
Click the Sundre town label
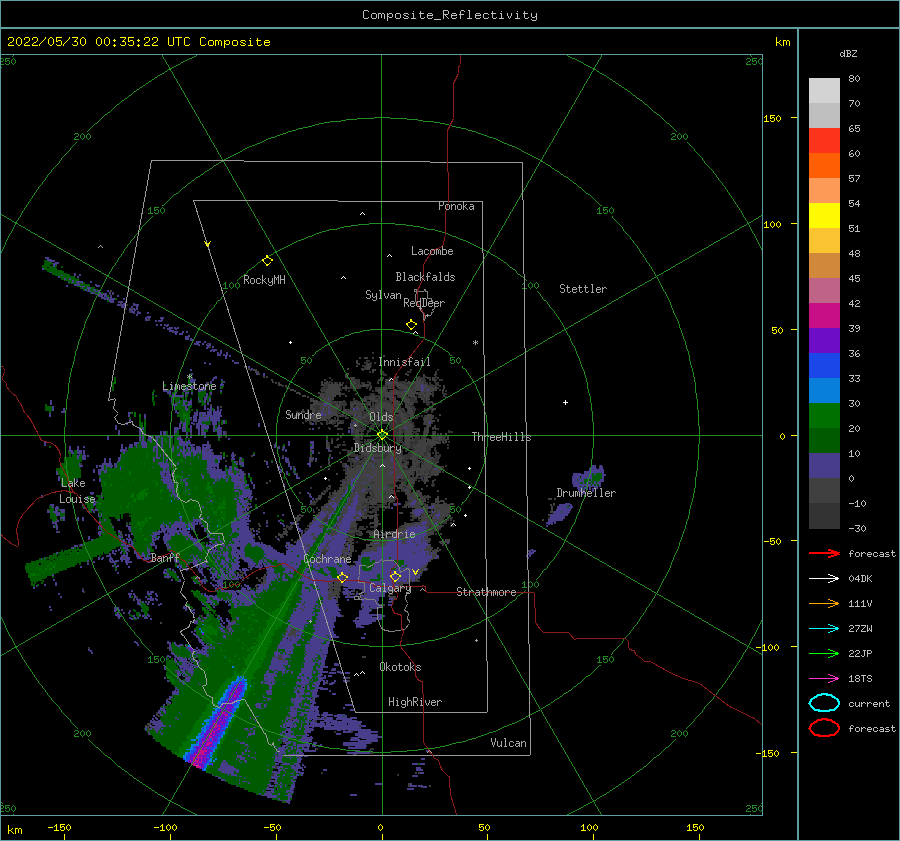pos(303,414)
